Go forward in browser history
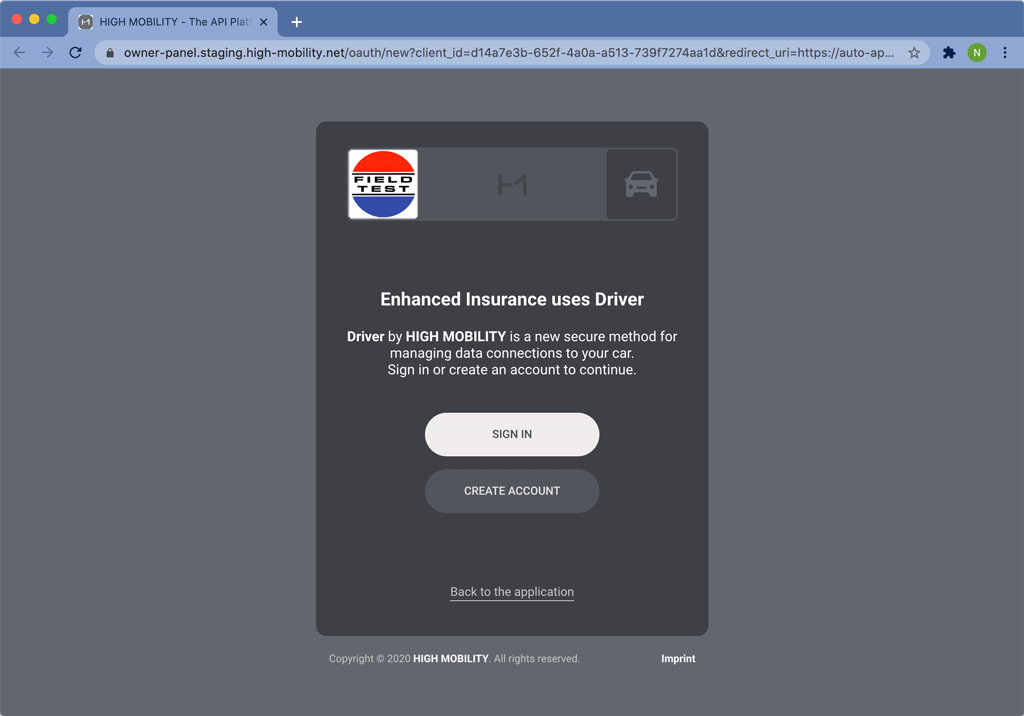Viewport: 1024px width, 716px height. [47, 53]
